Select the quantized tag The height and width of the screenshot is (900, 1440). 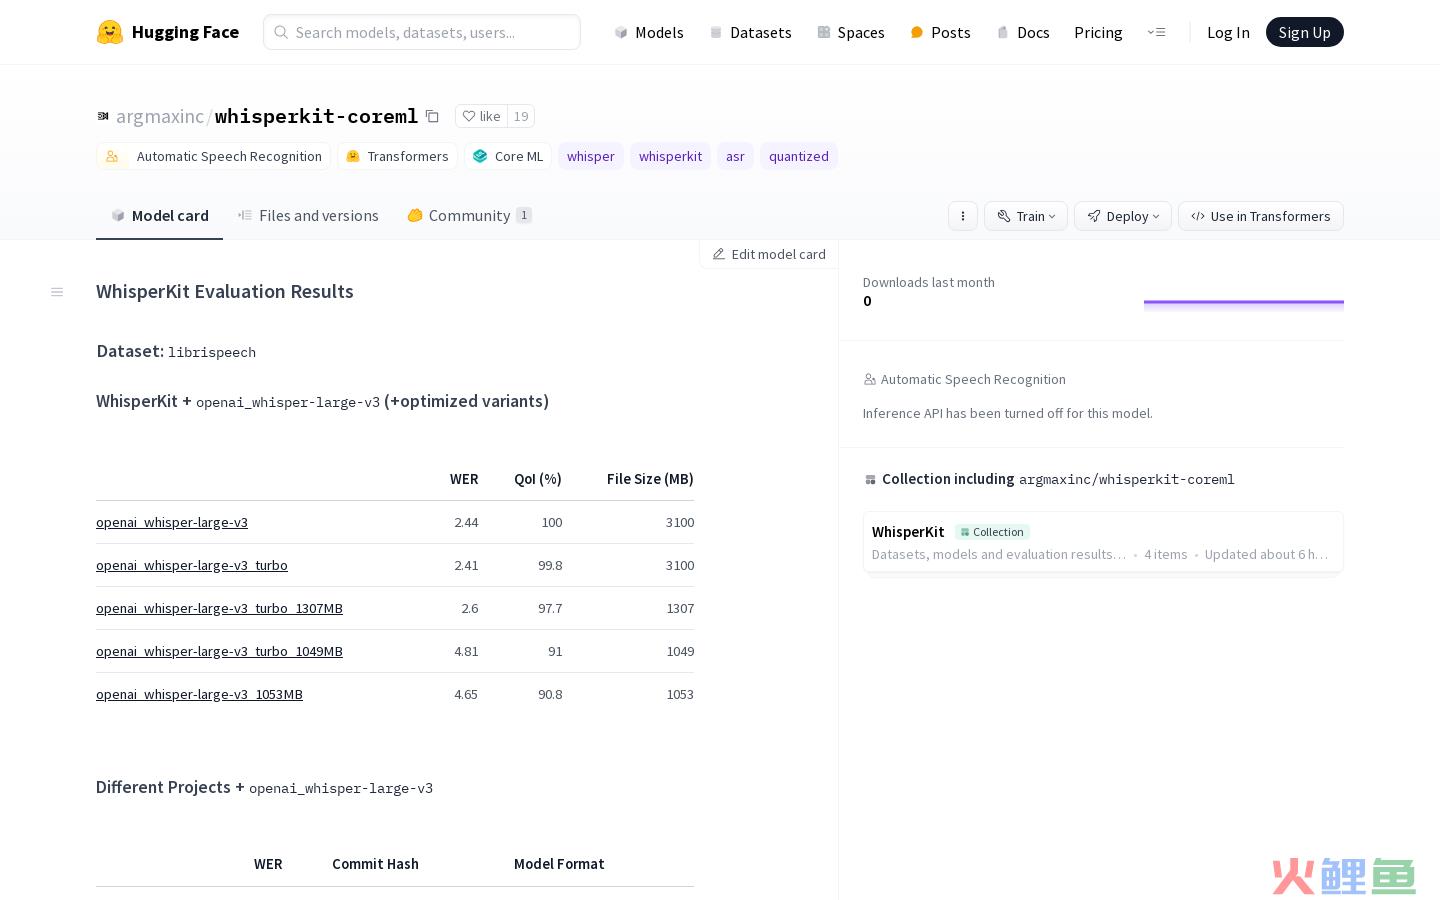(799, 156)
